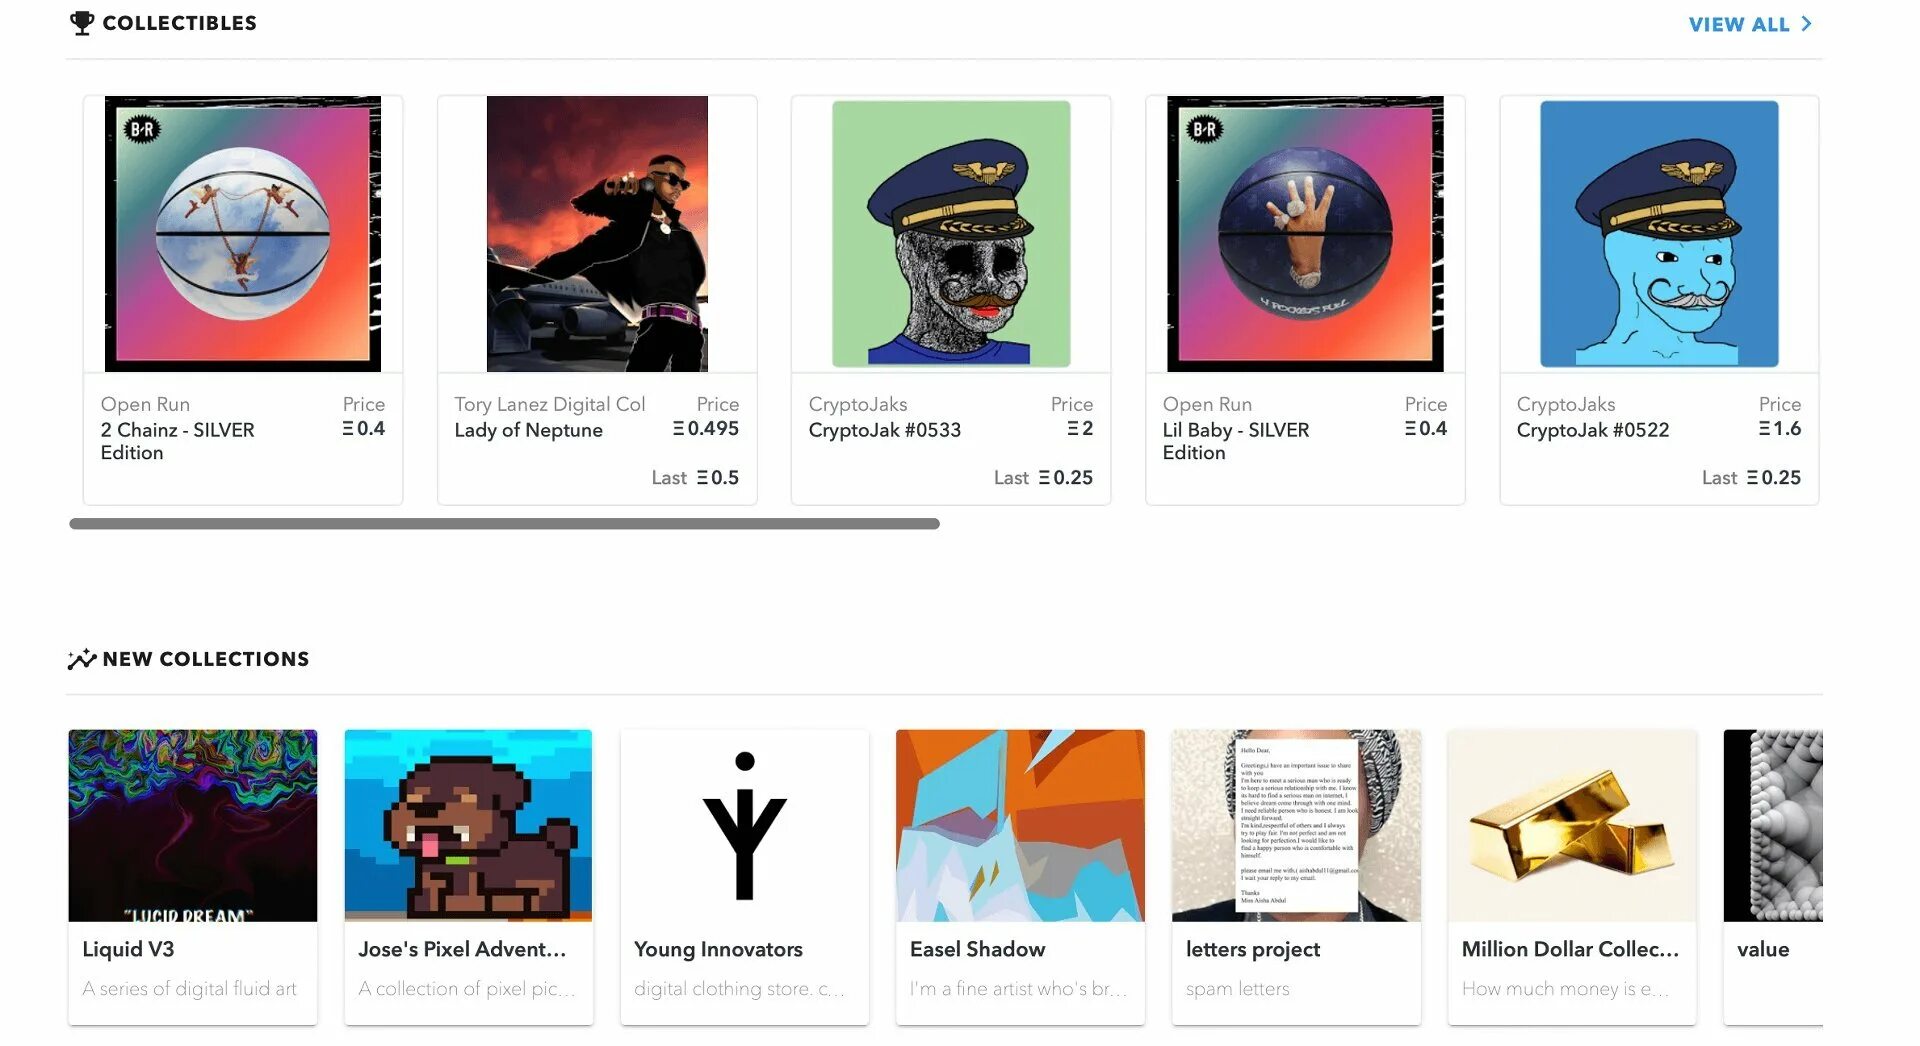Open the Lady of Neptune artwork image

[x=597, y=234]
